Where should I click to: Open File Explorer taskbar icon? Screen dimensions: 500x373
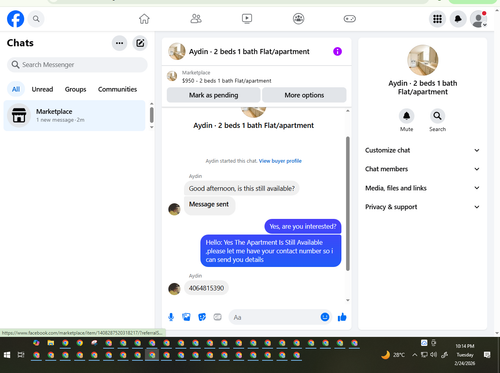pyautogui.click(x=51, y=343)
